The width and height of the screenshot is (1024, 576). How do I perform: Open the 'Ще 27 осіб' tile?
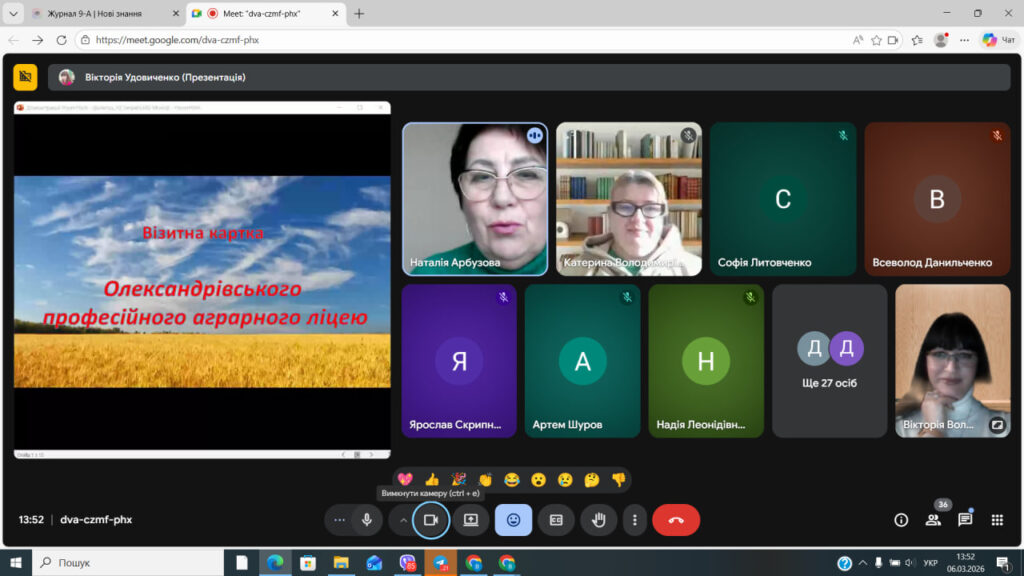tap(830, 361)
